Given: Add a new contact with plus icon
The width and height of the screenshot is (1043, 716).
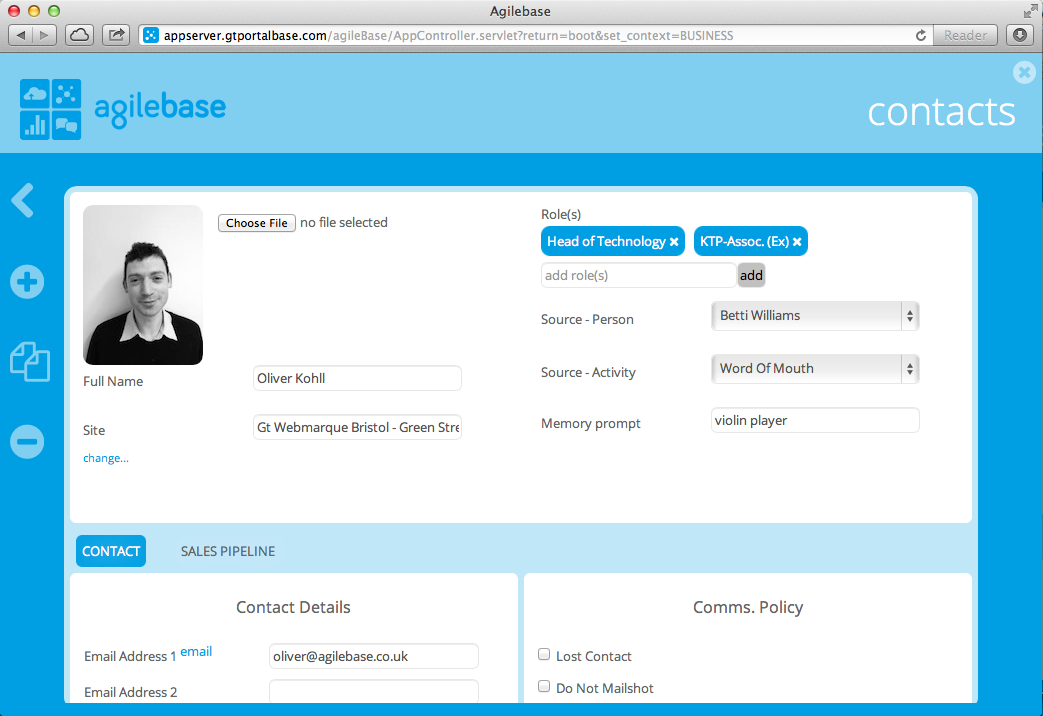Looking at the screenshot, I should pyautogui.click(x=27, y=282).
